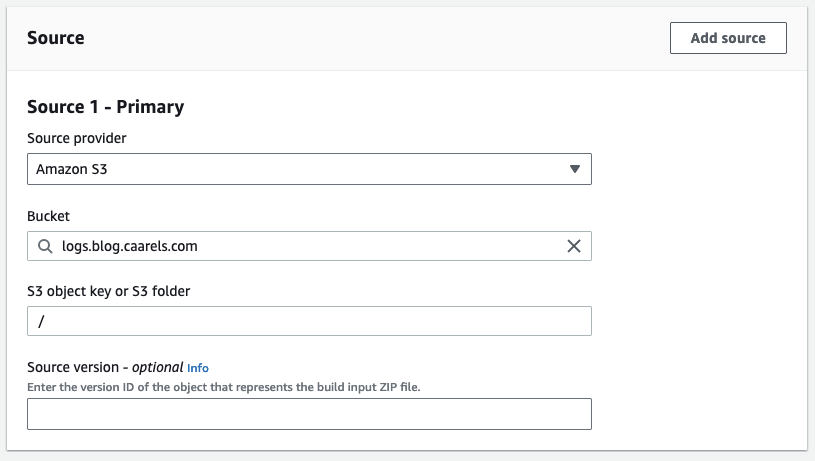Screen dimensions: 815x461
Task: Click the 'Source version - optional' label
Action: [104, 367]
